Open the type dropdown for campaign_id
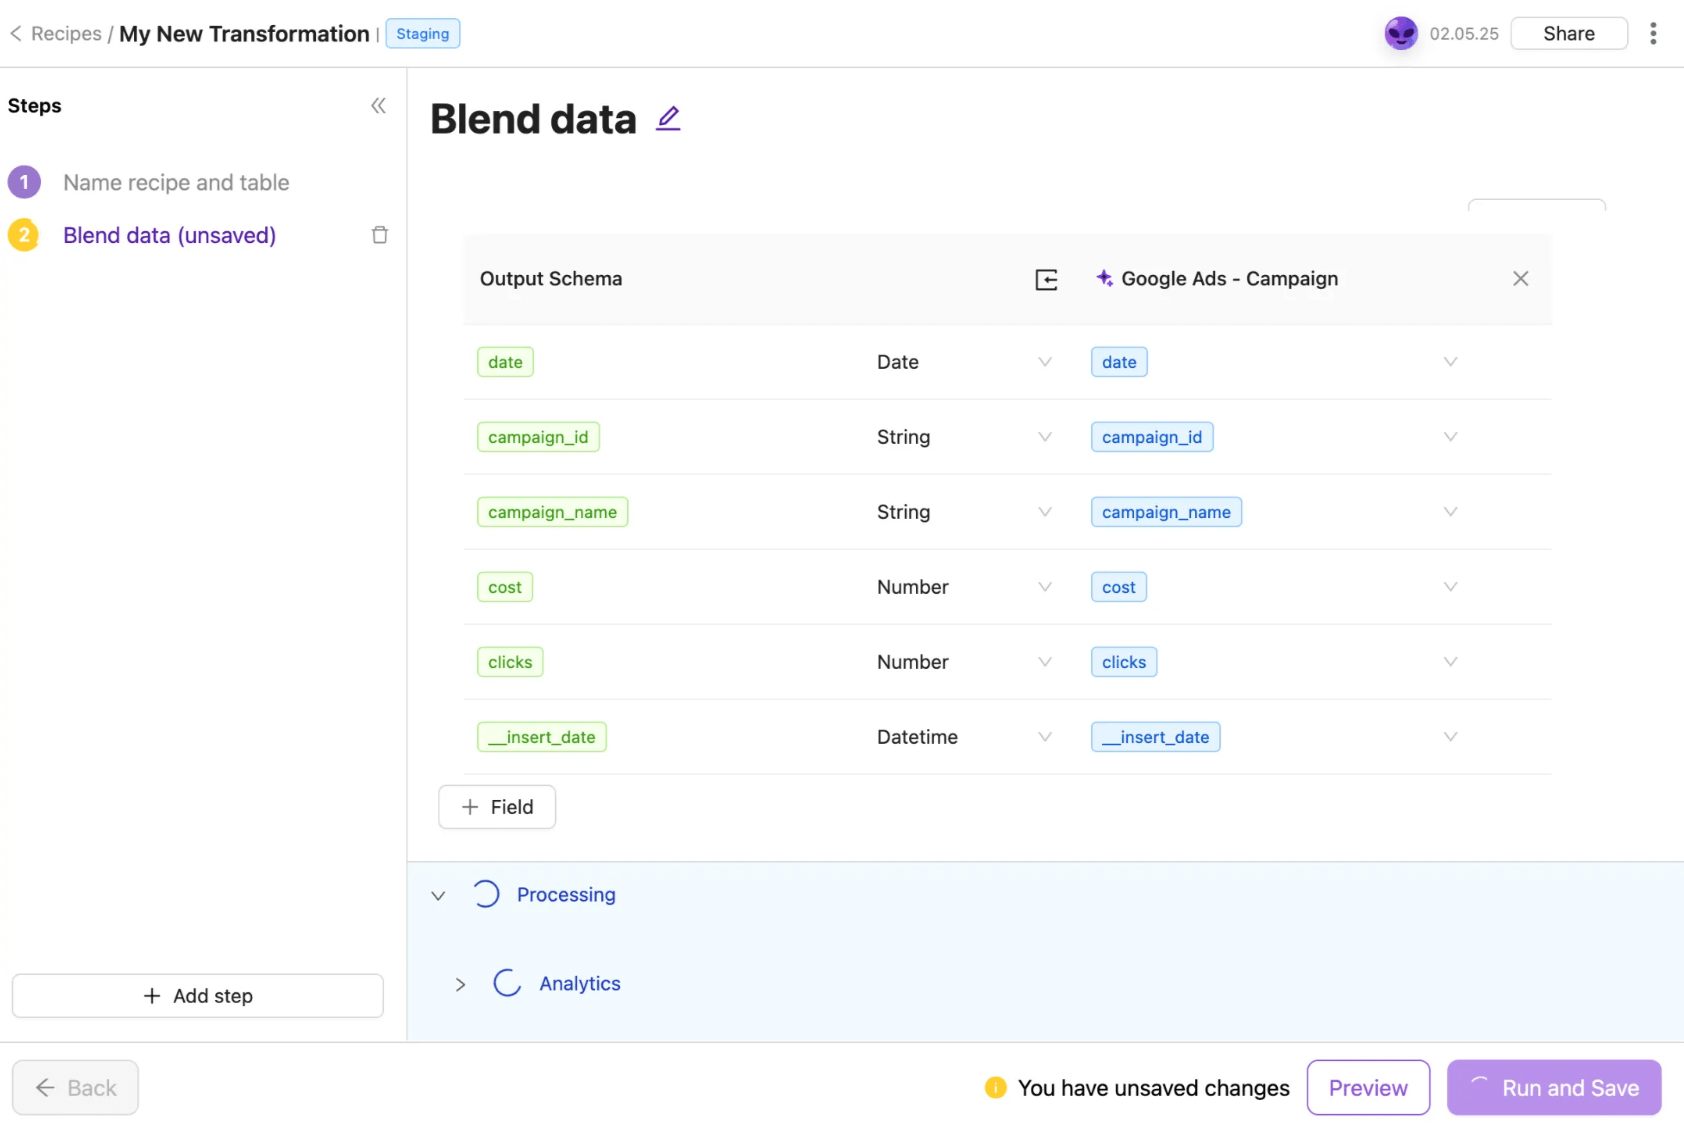The image size is (1684, 1127). click(1044, 437)
